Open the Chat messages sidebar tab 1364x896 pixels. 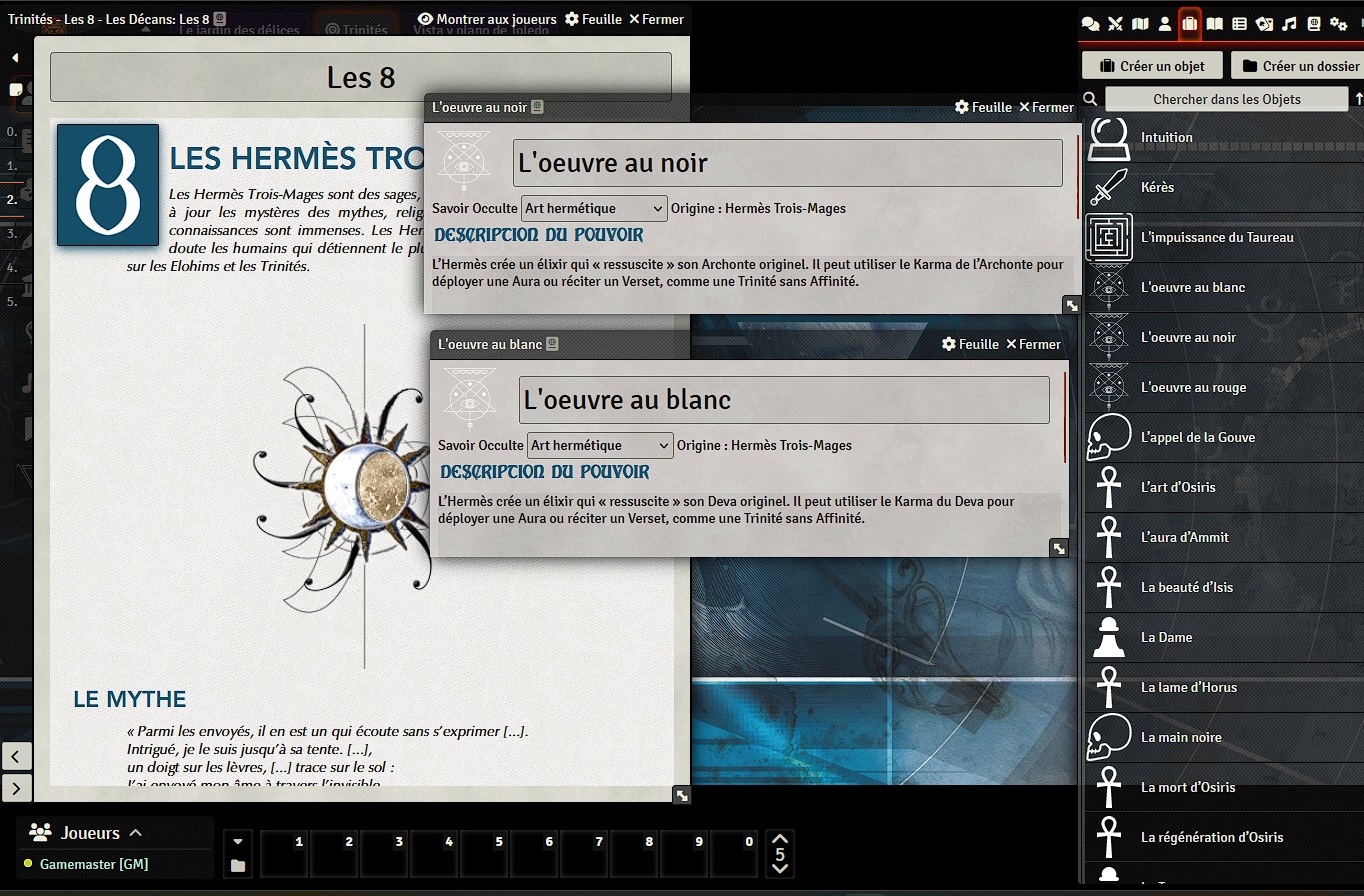point(1091,24)
